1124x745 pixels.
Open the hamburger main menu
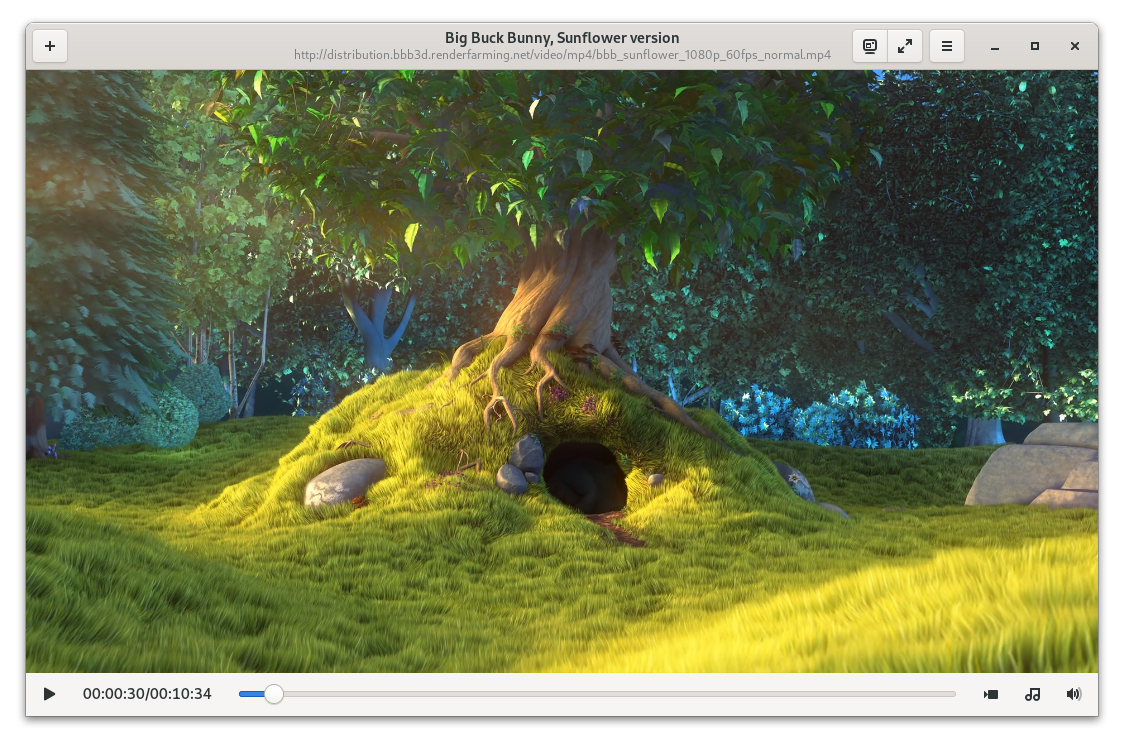[947, 46]
